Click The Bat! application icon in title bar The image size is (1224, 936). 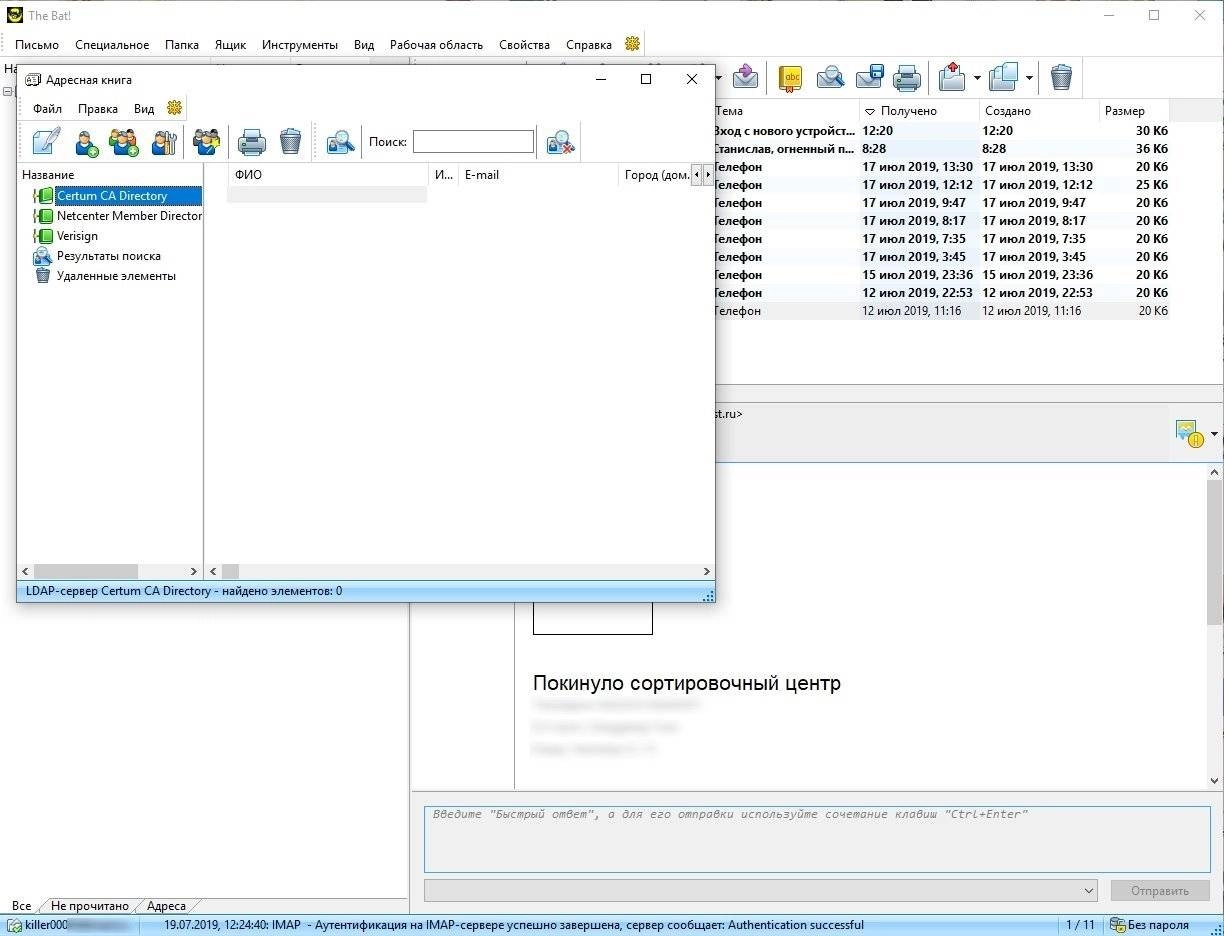pos(15,15)
